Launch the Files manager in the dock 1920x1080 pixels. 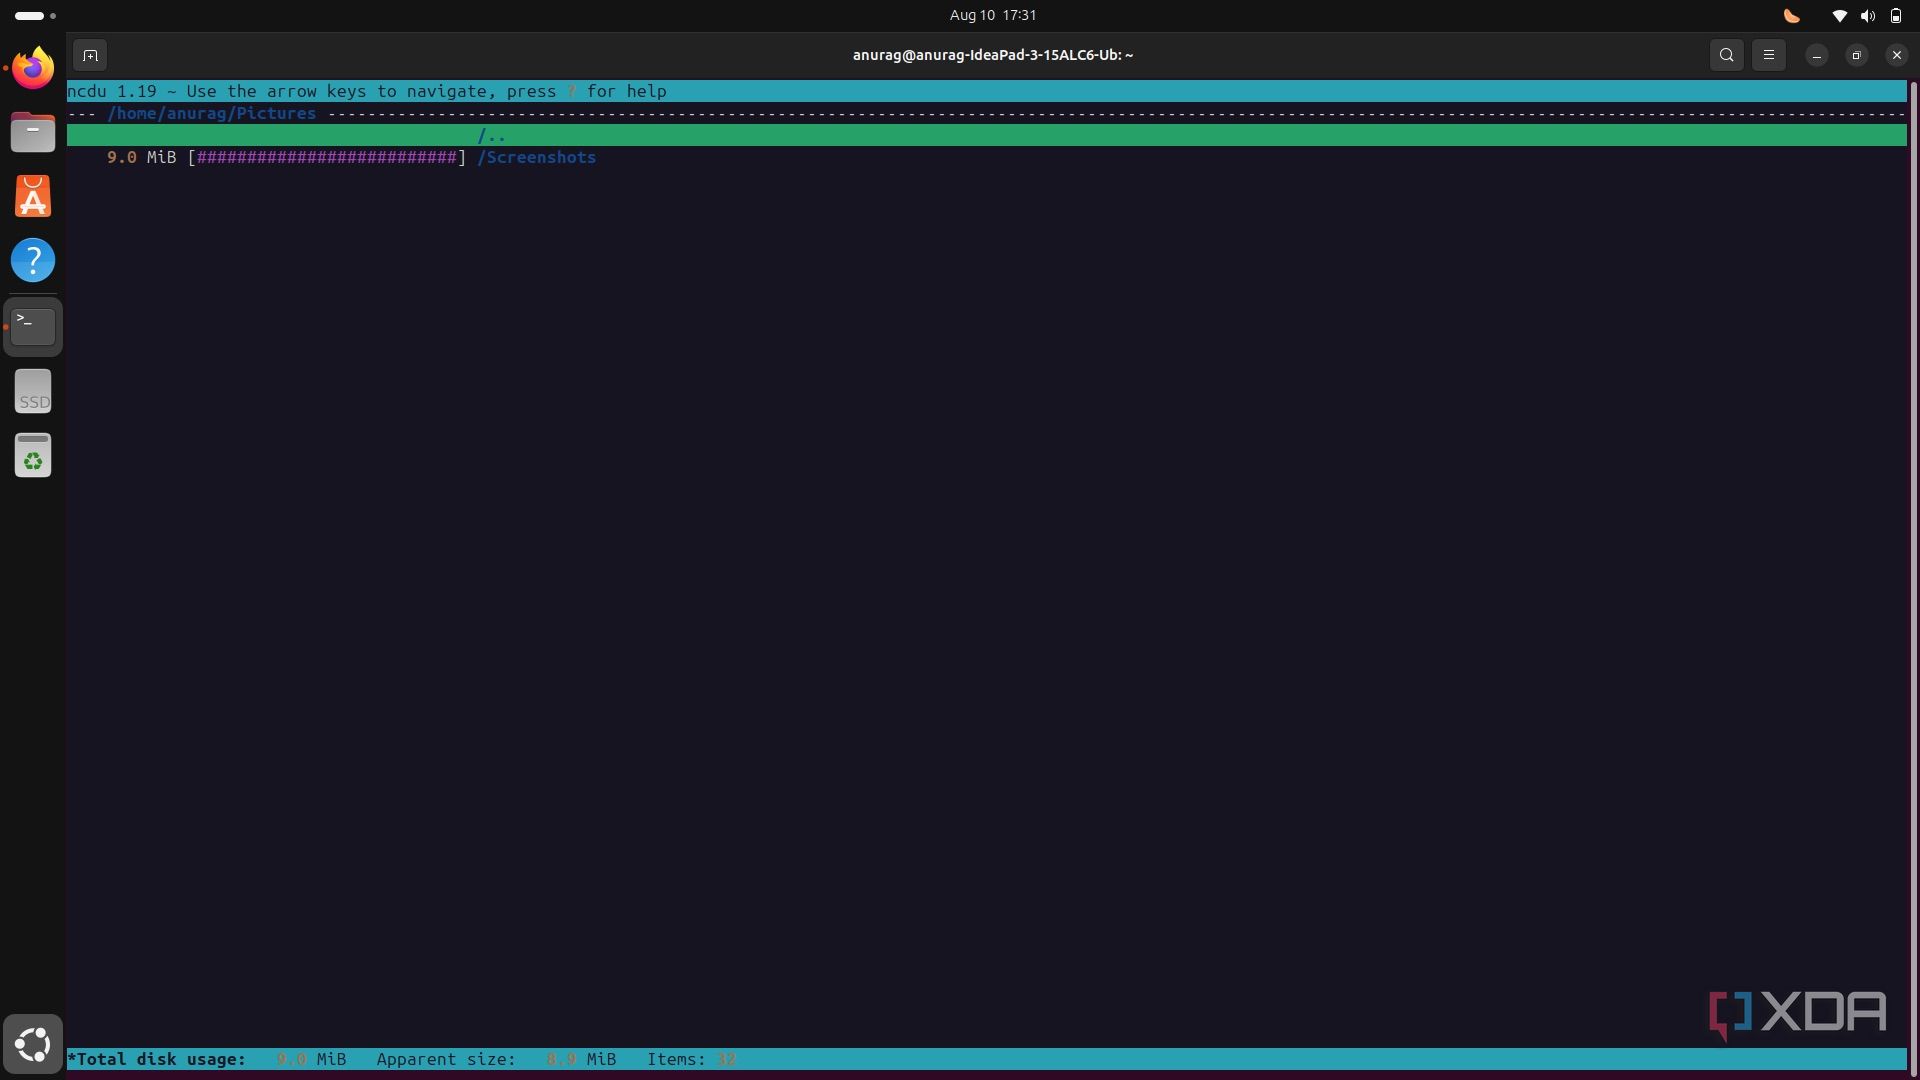coord(33,132)
